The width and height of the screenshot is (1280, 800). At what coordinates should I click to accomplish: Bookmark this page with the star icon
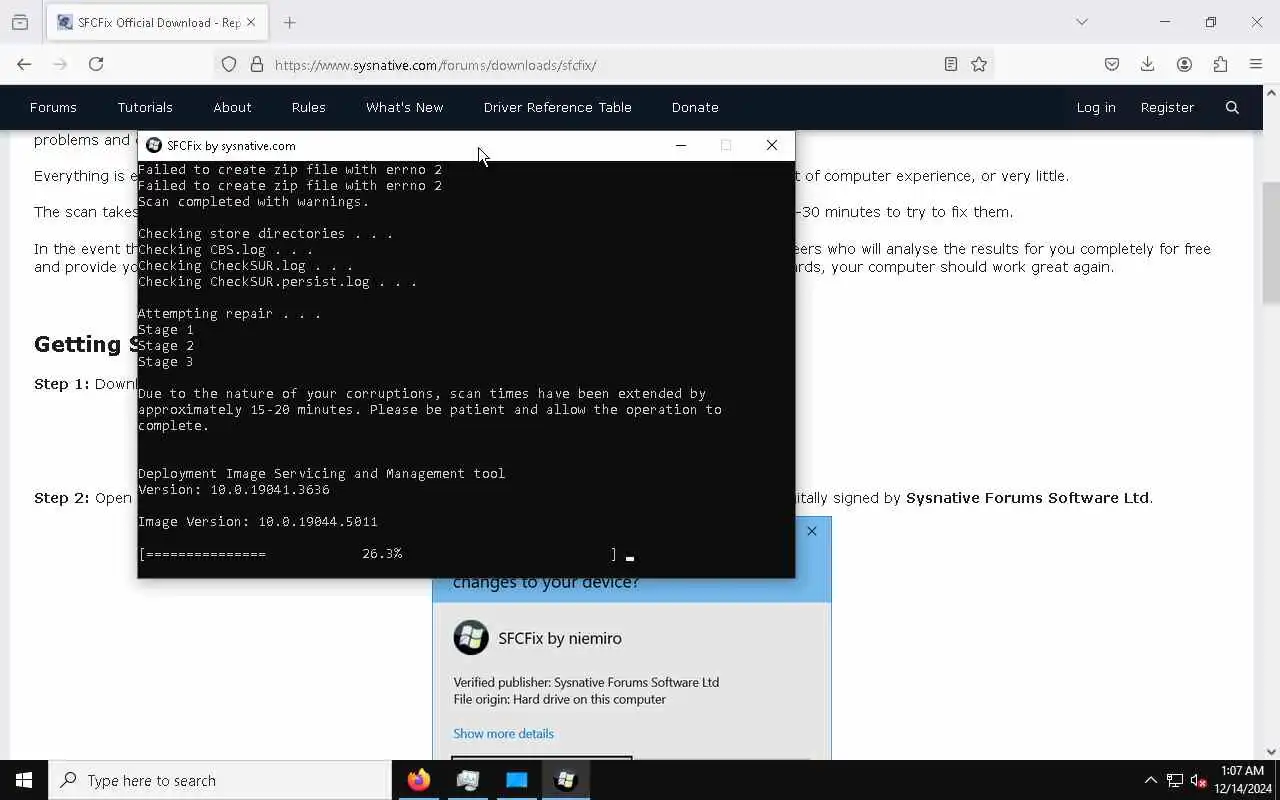tap(979, 64)
